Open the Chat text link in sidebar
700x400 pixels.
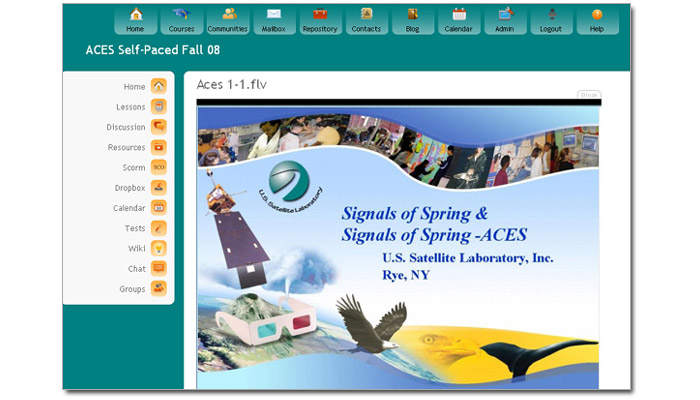click(x=137, y=269)
